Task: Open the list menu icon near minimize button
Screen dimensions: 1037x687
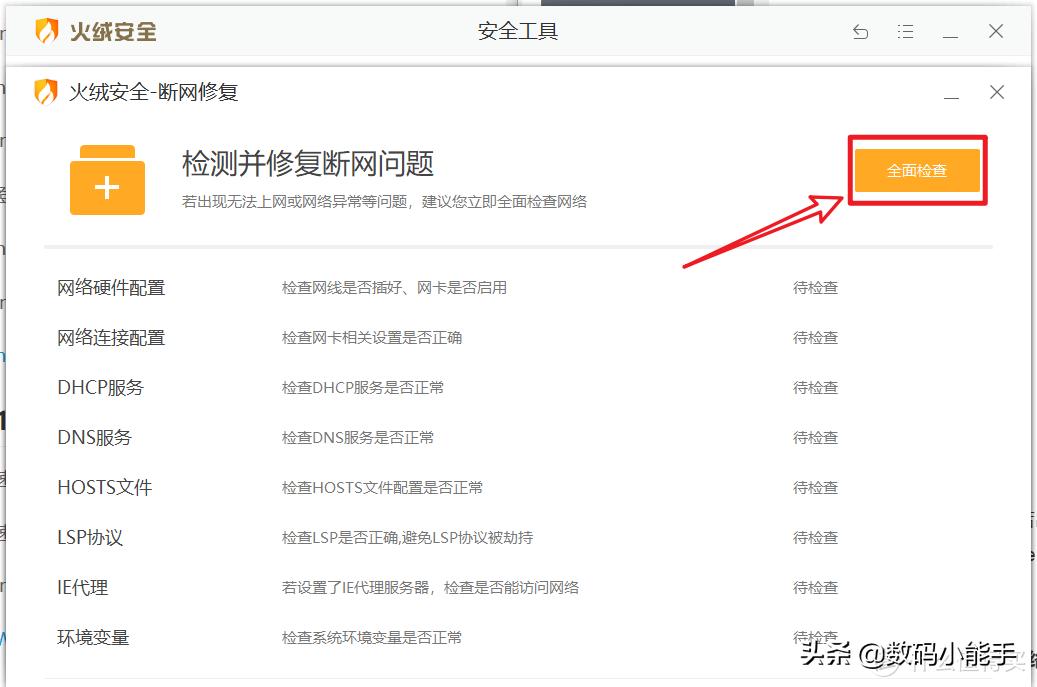Action: coord(905,31)
